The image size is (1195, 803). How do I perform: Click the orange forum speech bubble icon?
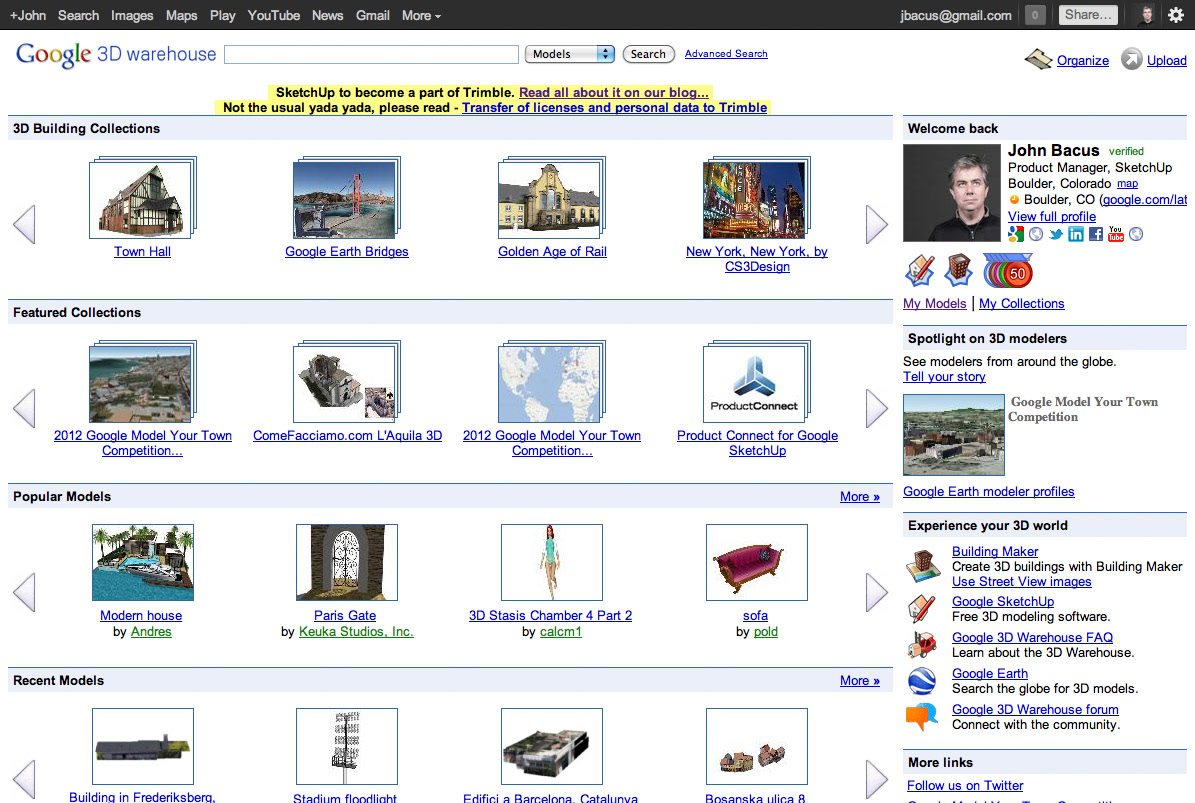pyautogui.click(x=921, y=716)
